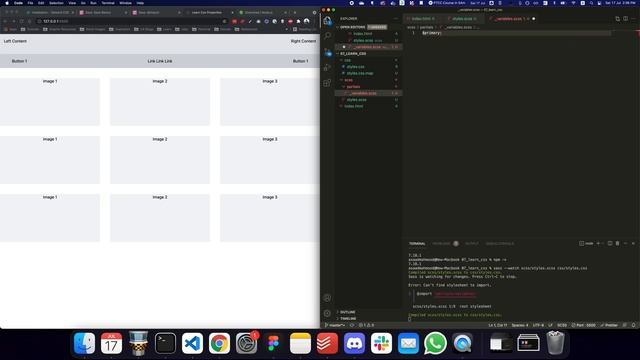Click Spaces: 4 indentation in status bar
Image resolution: width=640 pixels, height=360 pixels.
pyautogui.click(x=520, y=325)
